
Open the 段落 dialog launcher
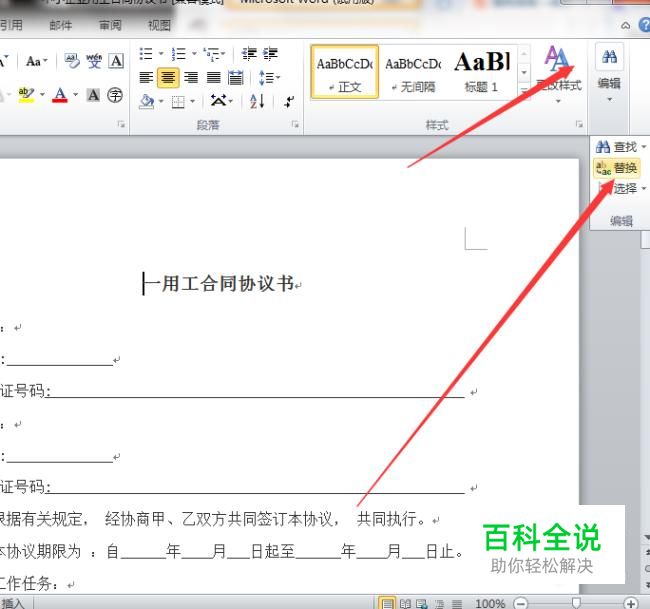295,124
